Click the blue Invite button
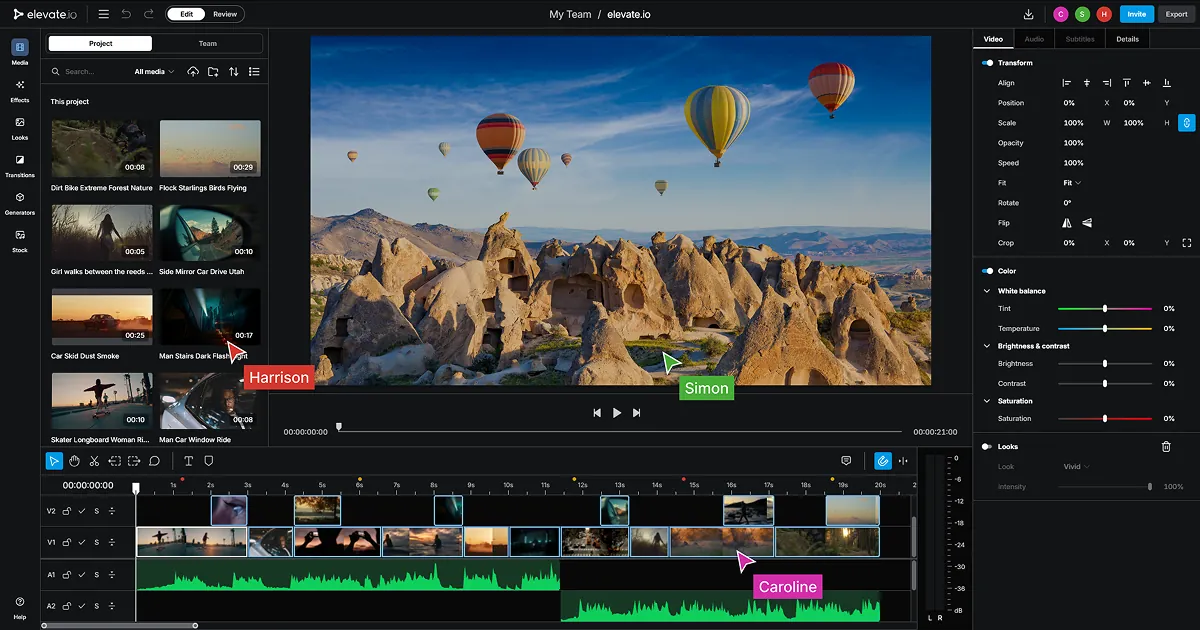The height and width of the screenshot is (630, 1200). [1136, 14]
